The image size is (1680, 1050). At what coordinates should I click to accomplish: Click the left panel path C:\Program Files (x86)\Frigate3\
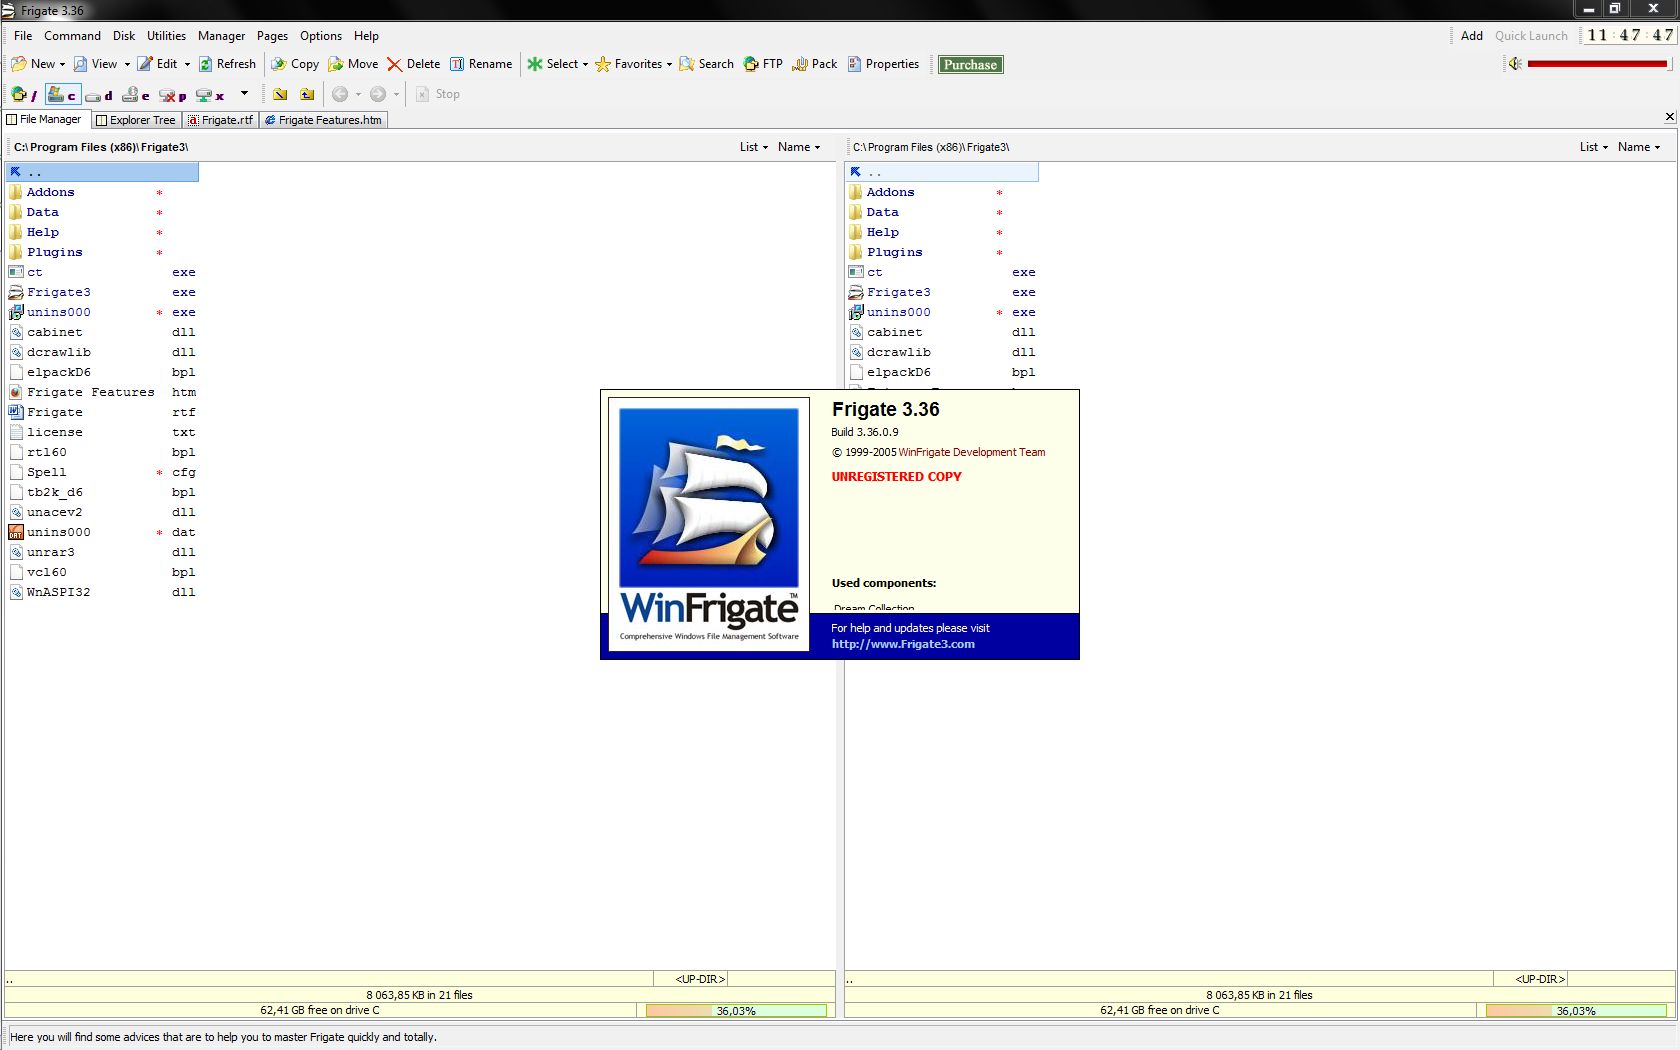pyautogui.click(x=100, y=147)
